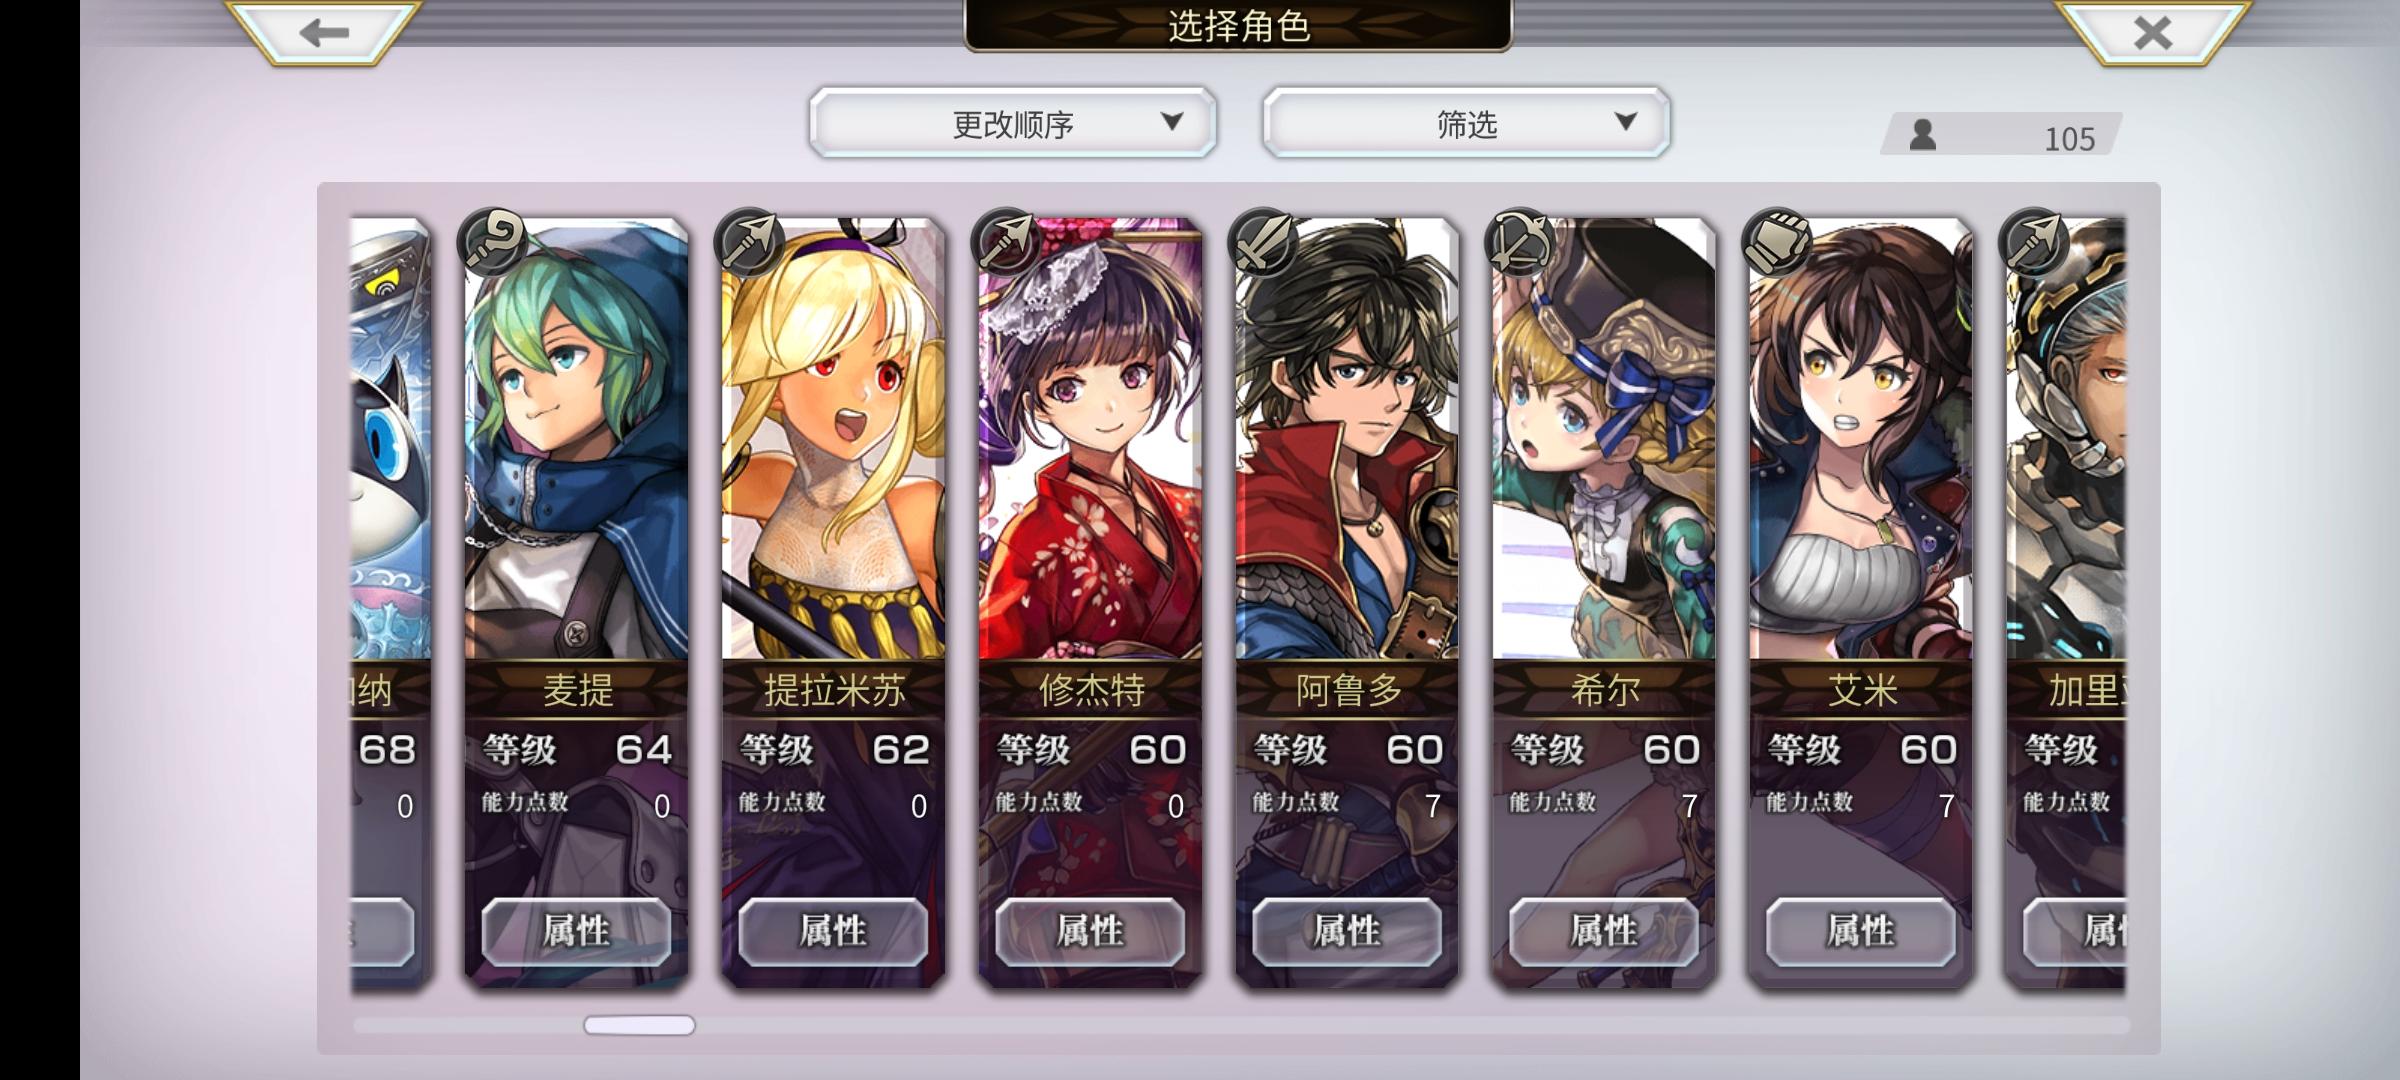Tap the bow icon on 希尔's card
Screen dimensions: 2400x1080
1520,242
